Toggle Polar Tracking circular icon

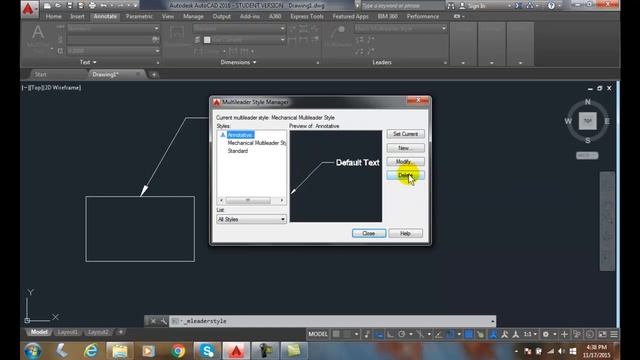click(402, 334)
